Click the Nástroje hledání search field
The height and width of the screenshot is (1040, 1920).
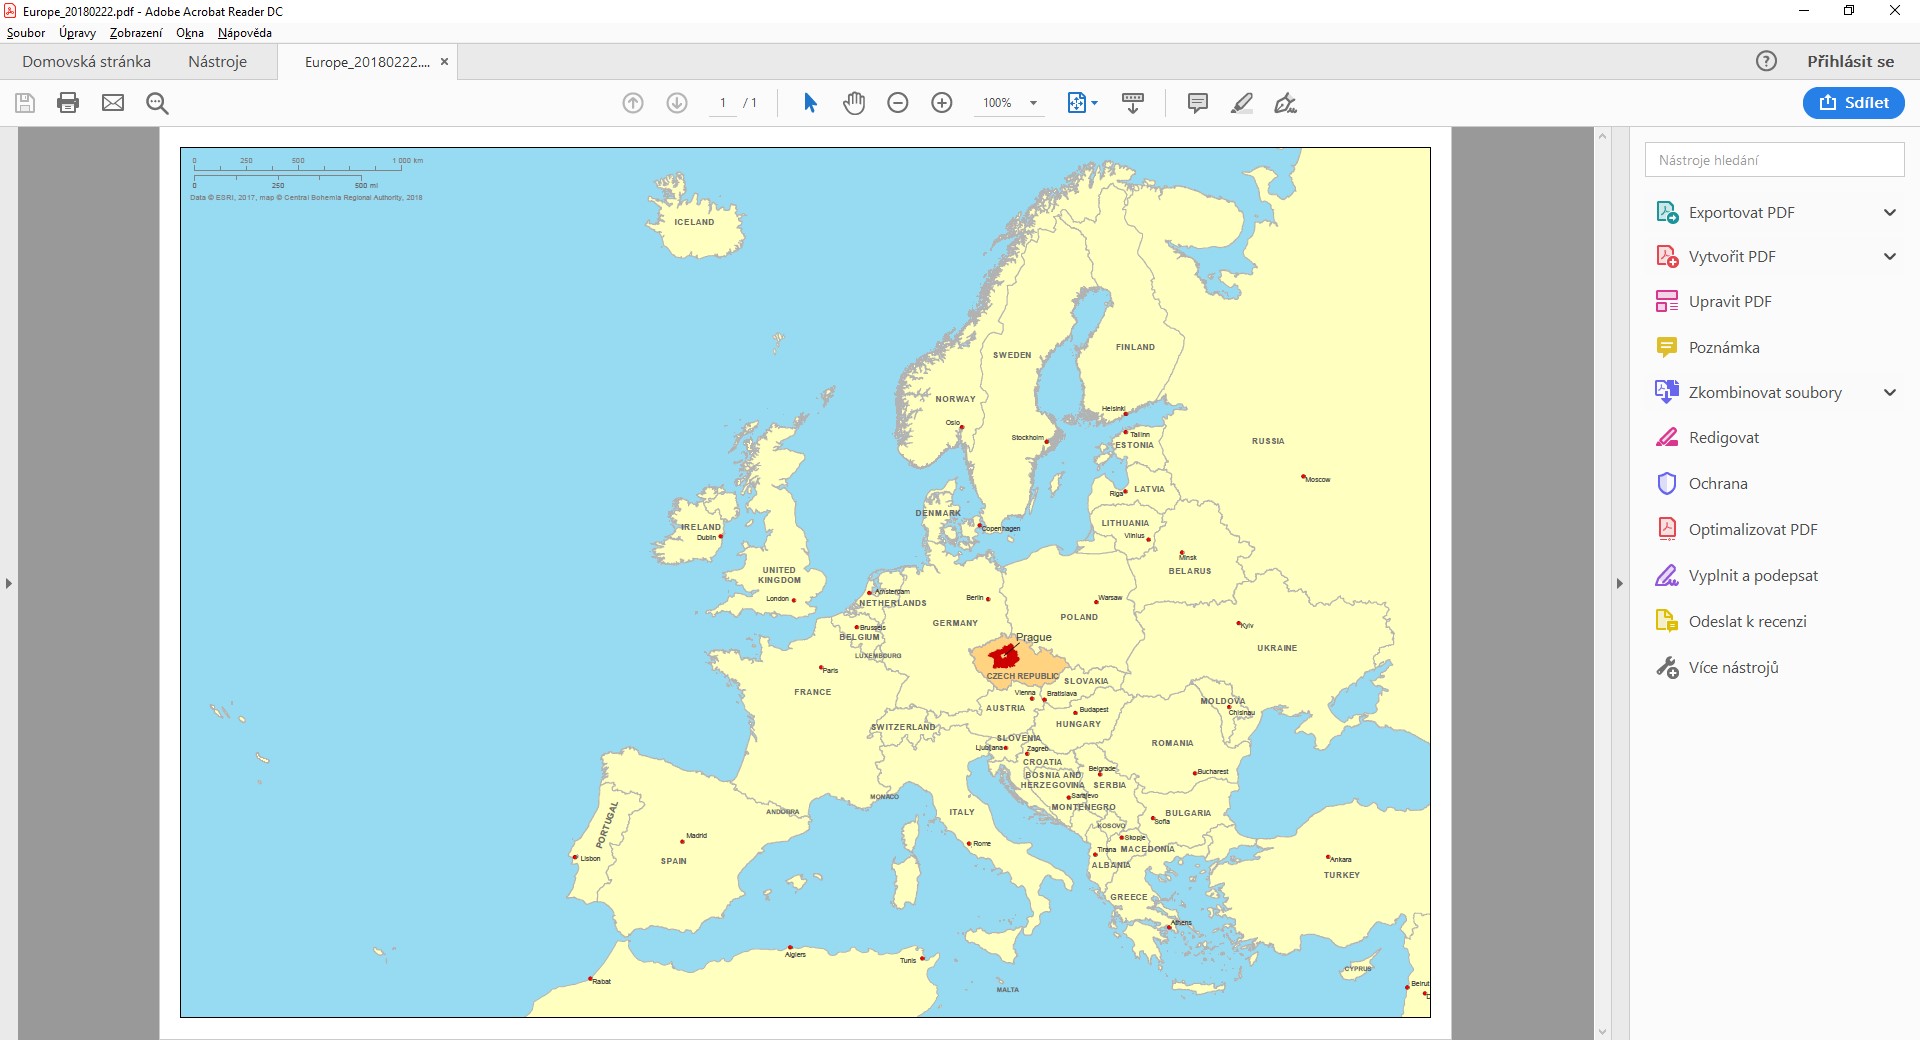coord(1773,160)
